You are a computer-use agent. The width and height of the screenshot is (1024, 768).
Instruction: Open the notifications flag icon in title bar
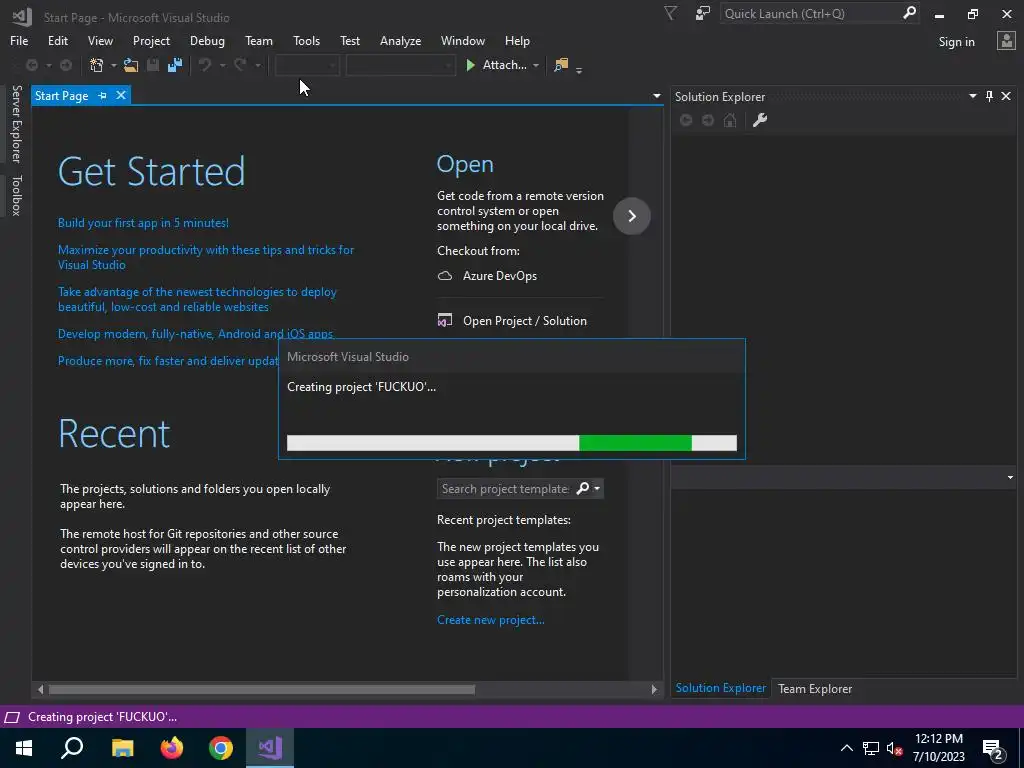(671, 14)
